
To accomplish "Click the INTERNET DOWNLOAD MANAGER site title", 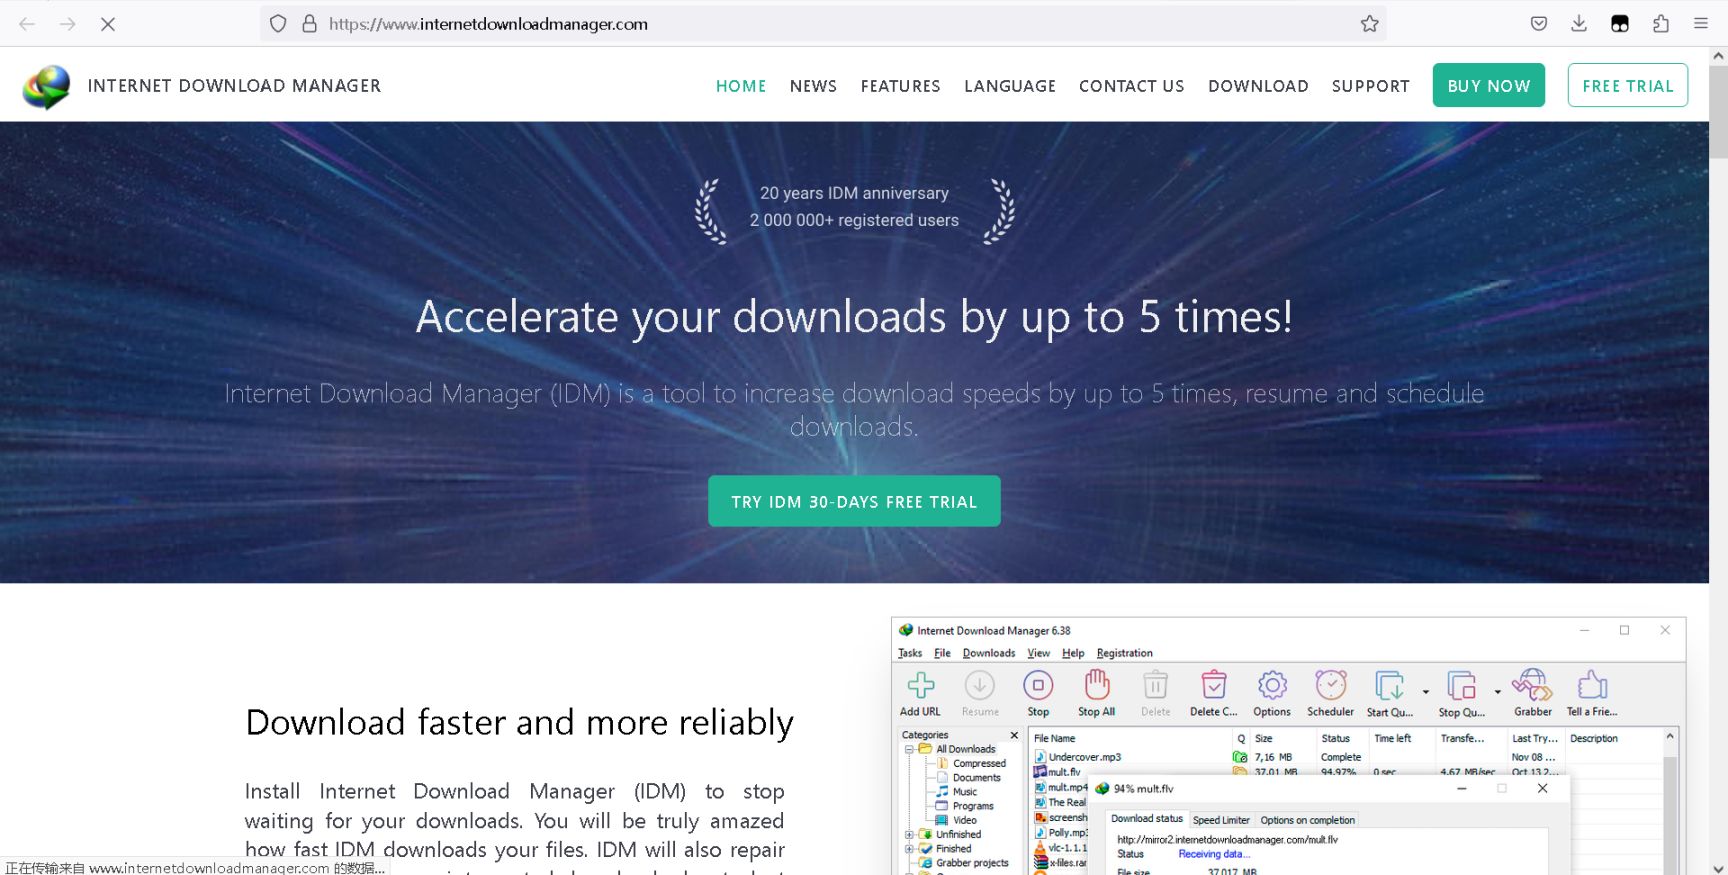I will [234, 86].
